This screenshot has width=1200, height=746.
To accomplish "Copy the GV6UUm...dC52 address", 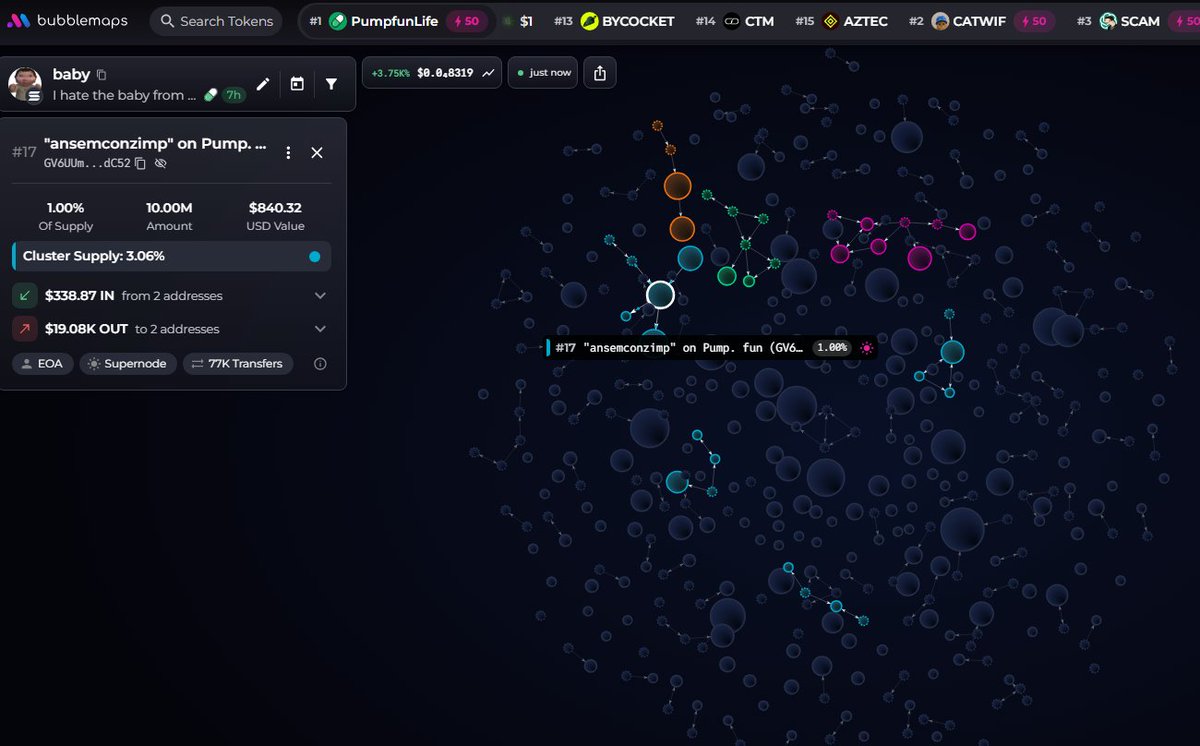I will [x=141, y=163].
